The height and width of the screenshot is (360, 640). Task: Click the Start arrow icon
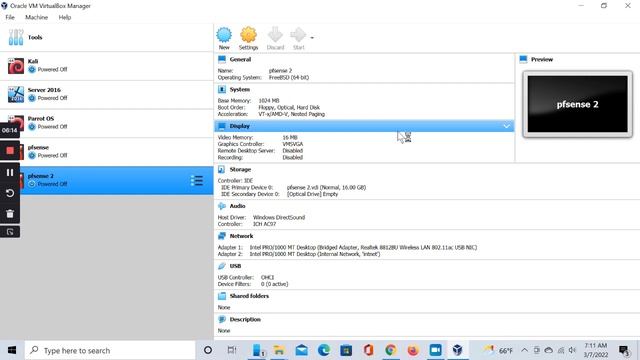(298, 35)
